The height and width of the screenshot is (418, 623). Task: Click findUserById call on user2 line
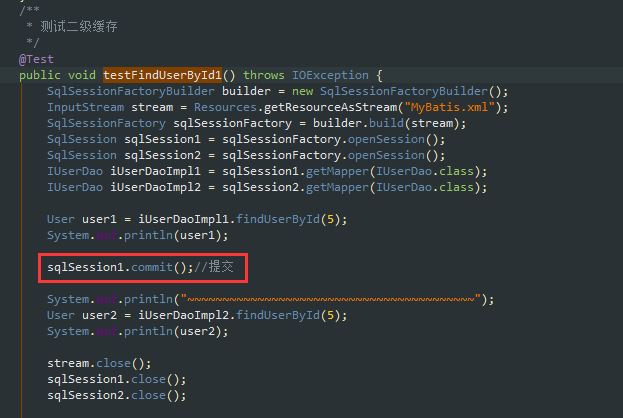click(278, 315)
